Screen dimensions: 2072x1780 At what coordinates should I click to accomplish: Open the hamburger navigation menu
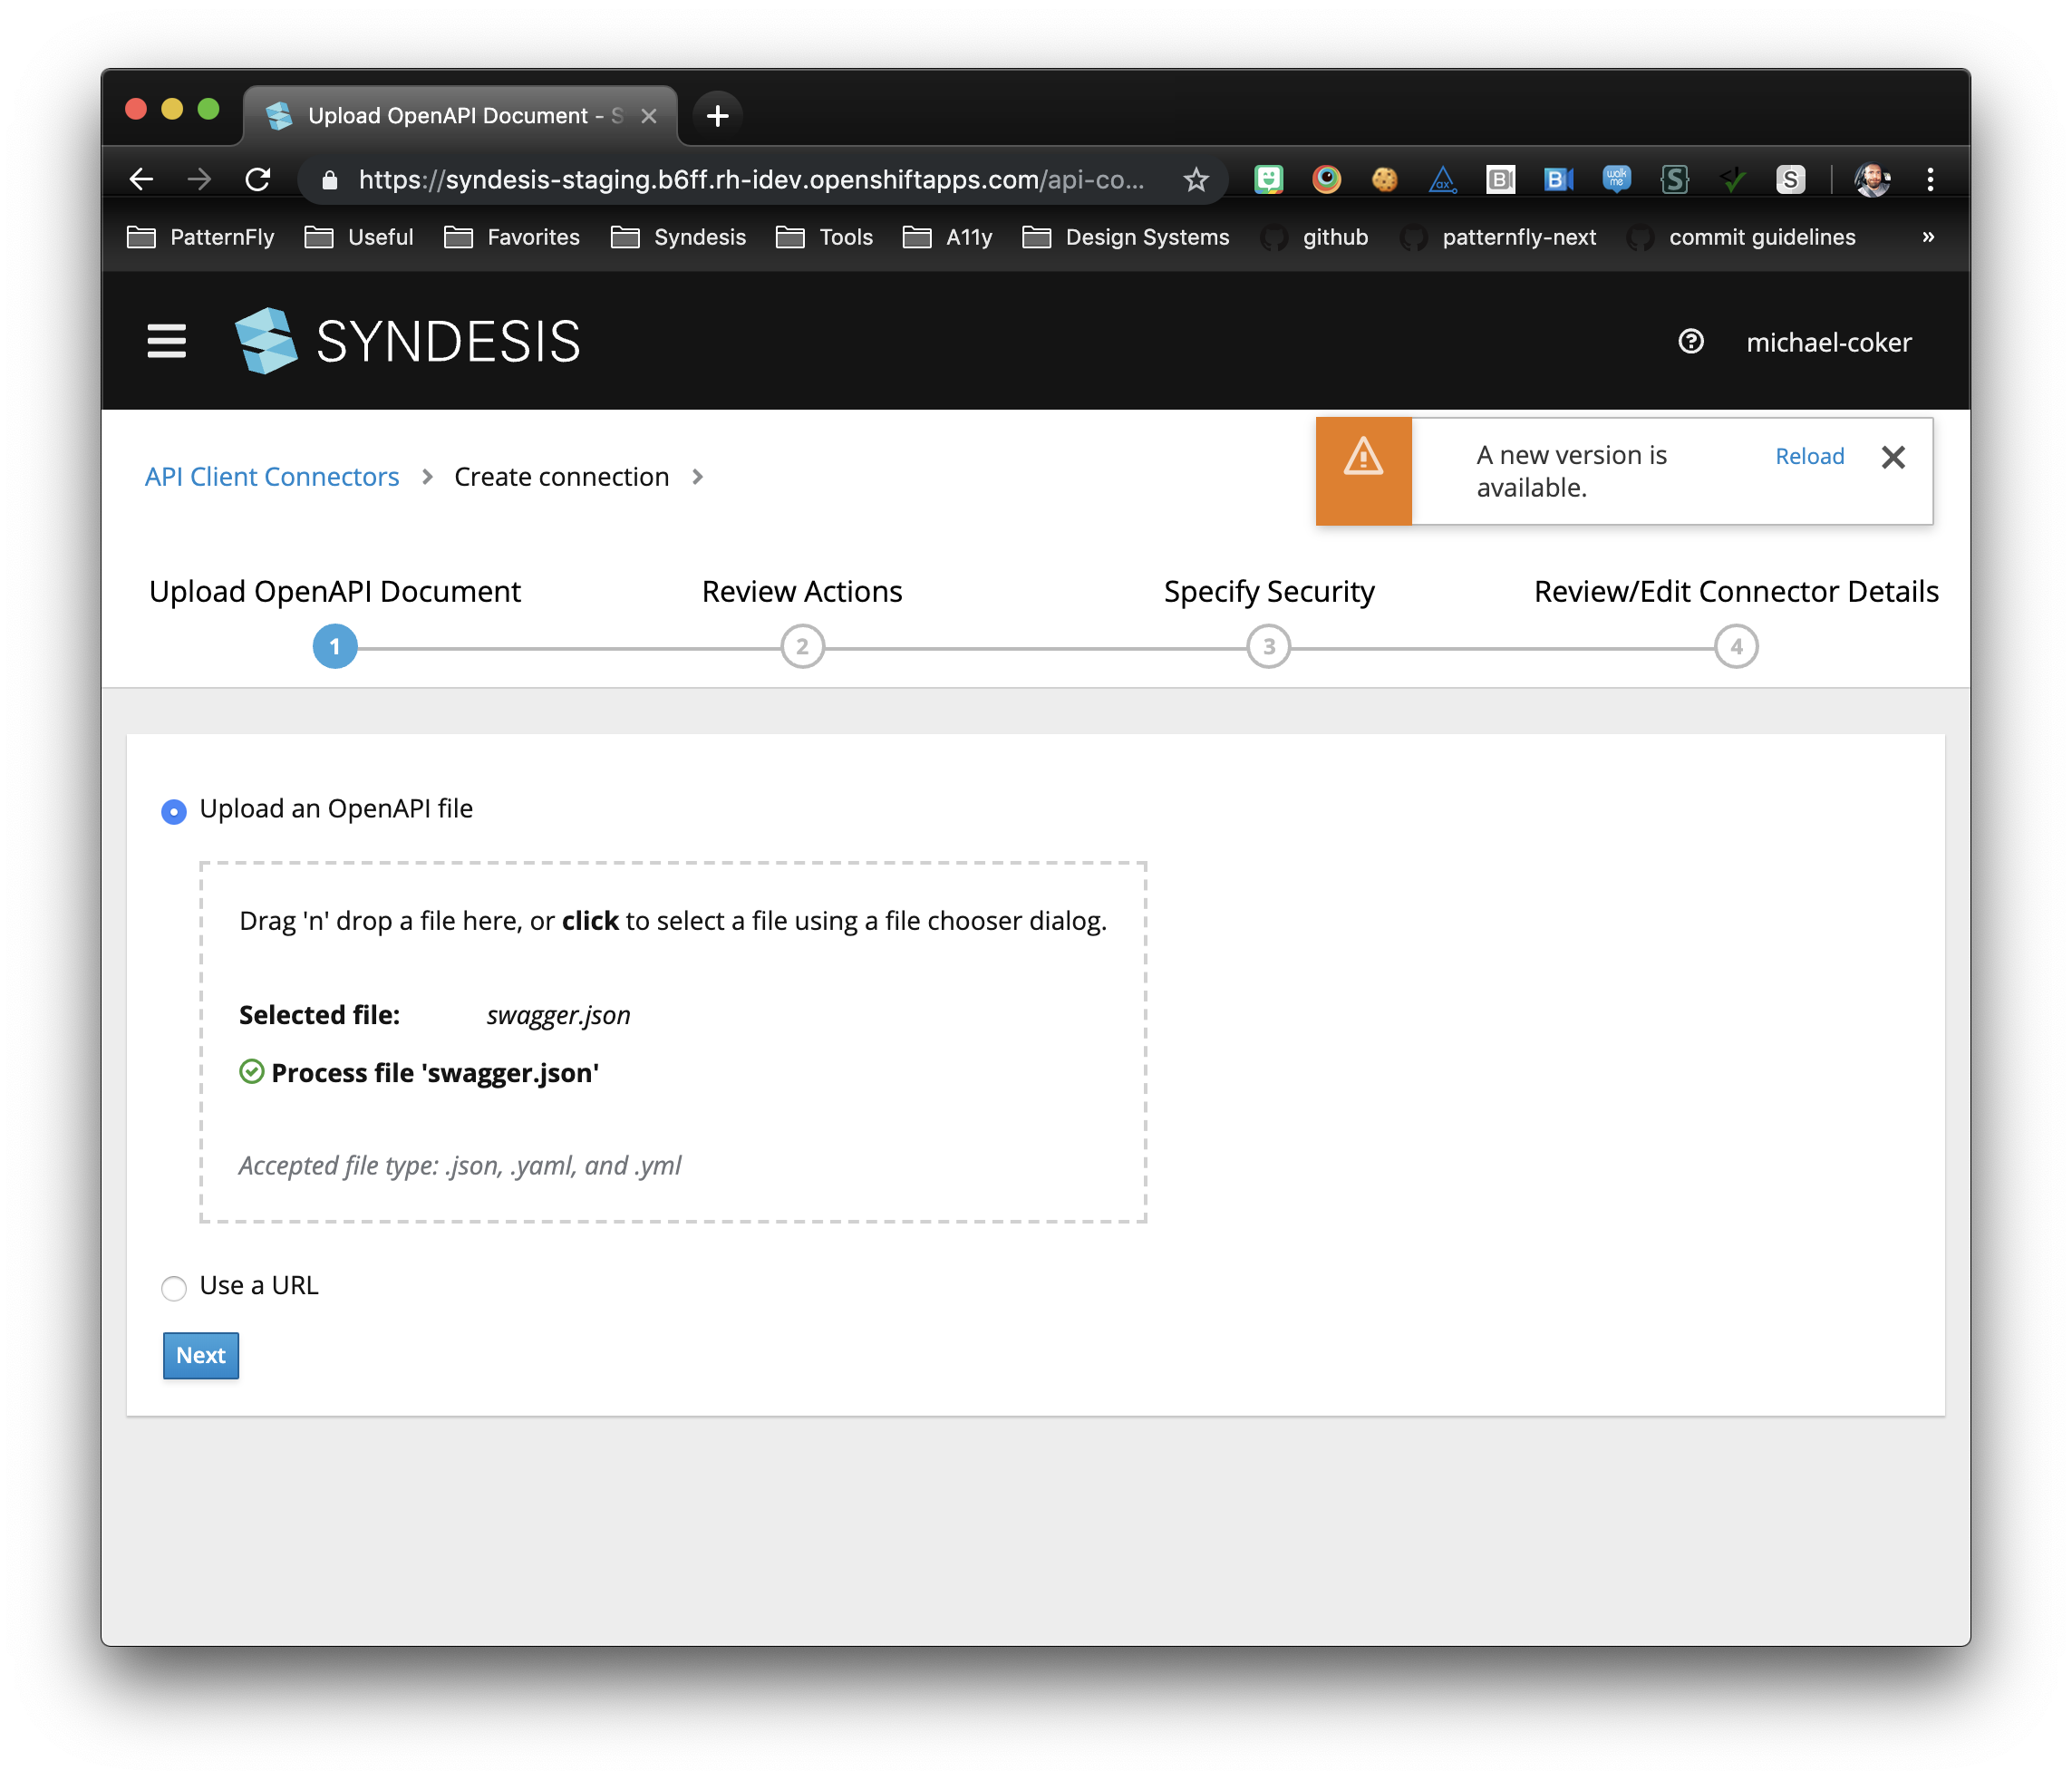pos(166,341)
